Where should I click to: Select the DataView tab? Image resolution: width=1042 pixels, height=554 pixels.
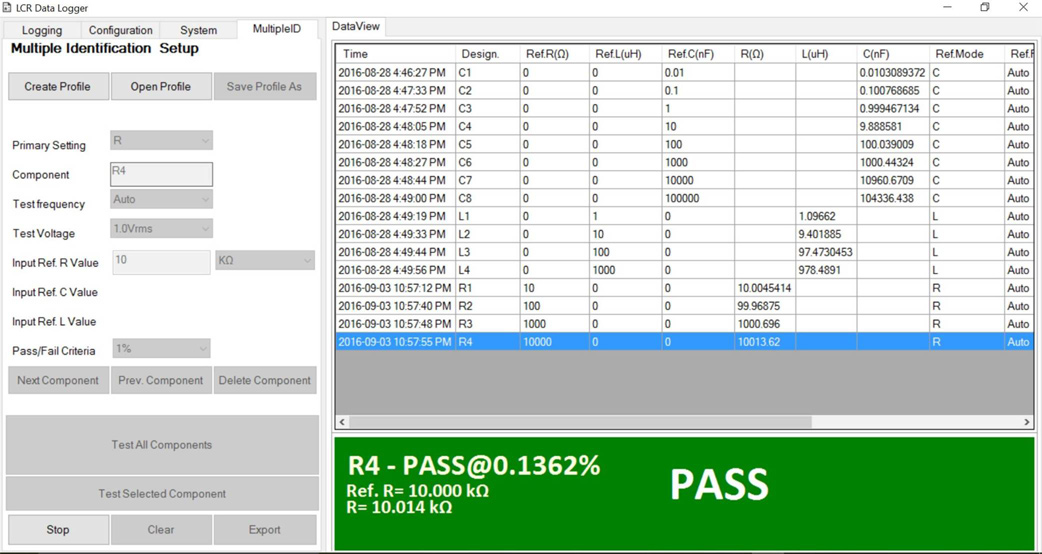click(x=356, y=27)
